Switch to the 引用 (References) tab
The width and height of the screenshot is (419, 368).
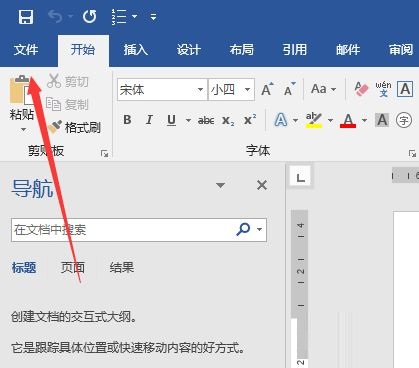(295, 50)
